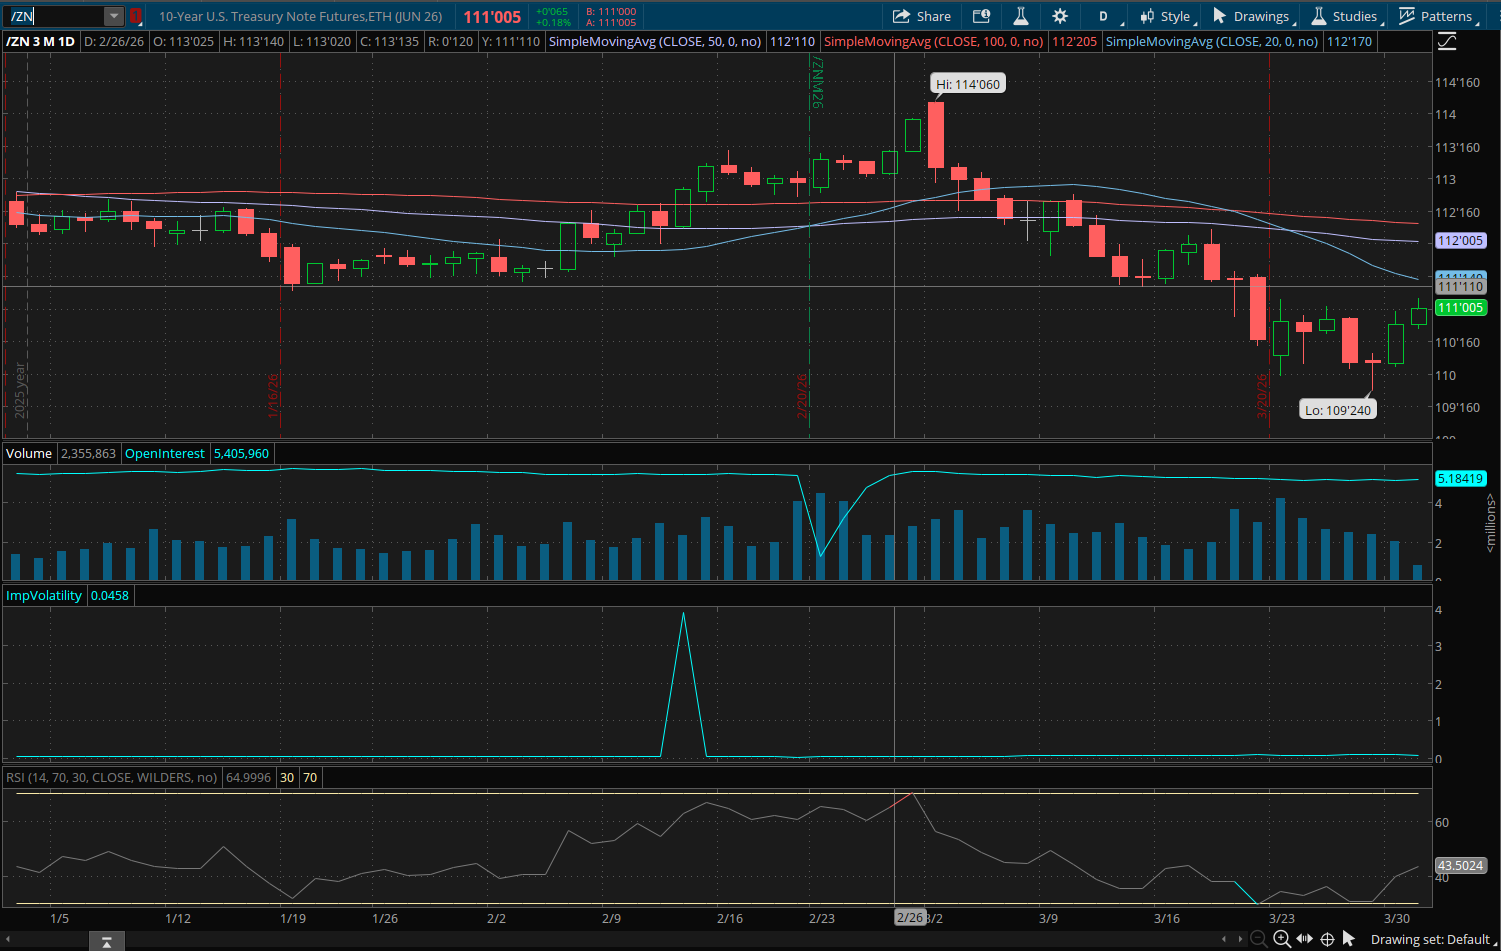The width and height of the screenshot is (1501, 951).
Task: Click the Share icon in the toolbar
Action: (921, 16)
